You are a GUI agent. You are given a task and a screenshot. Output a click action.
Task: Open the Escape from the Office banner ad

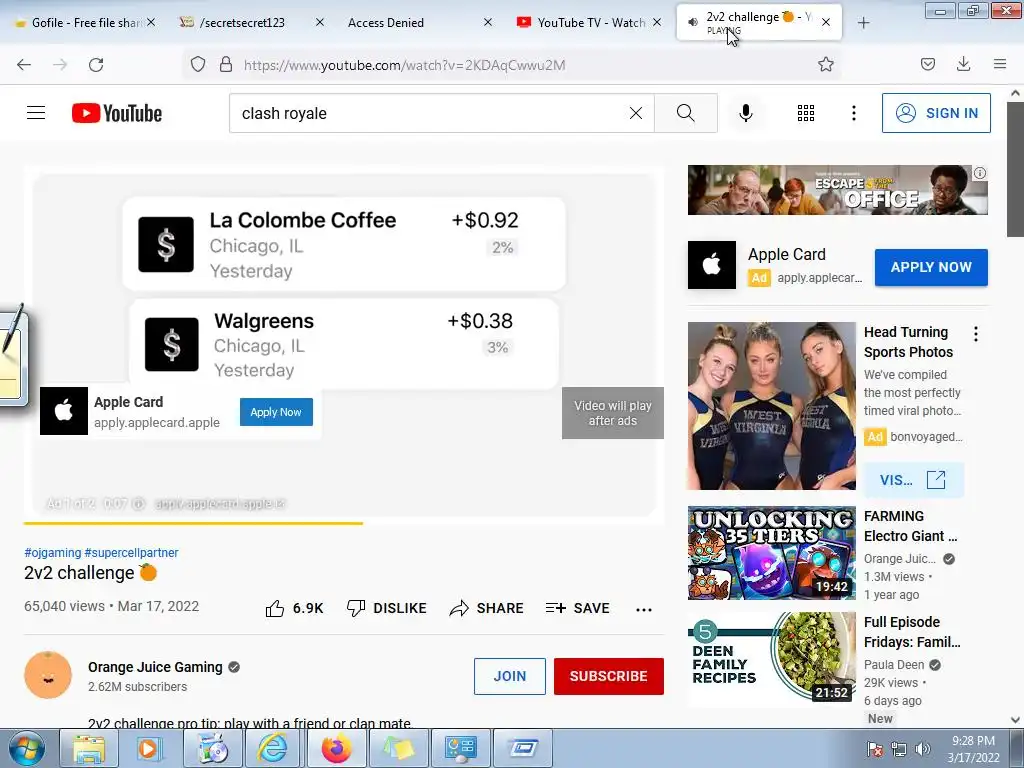(x=837, y=190)
